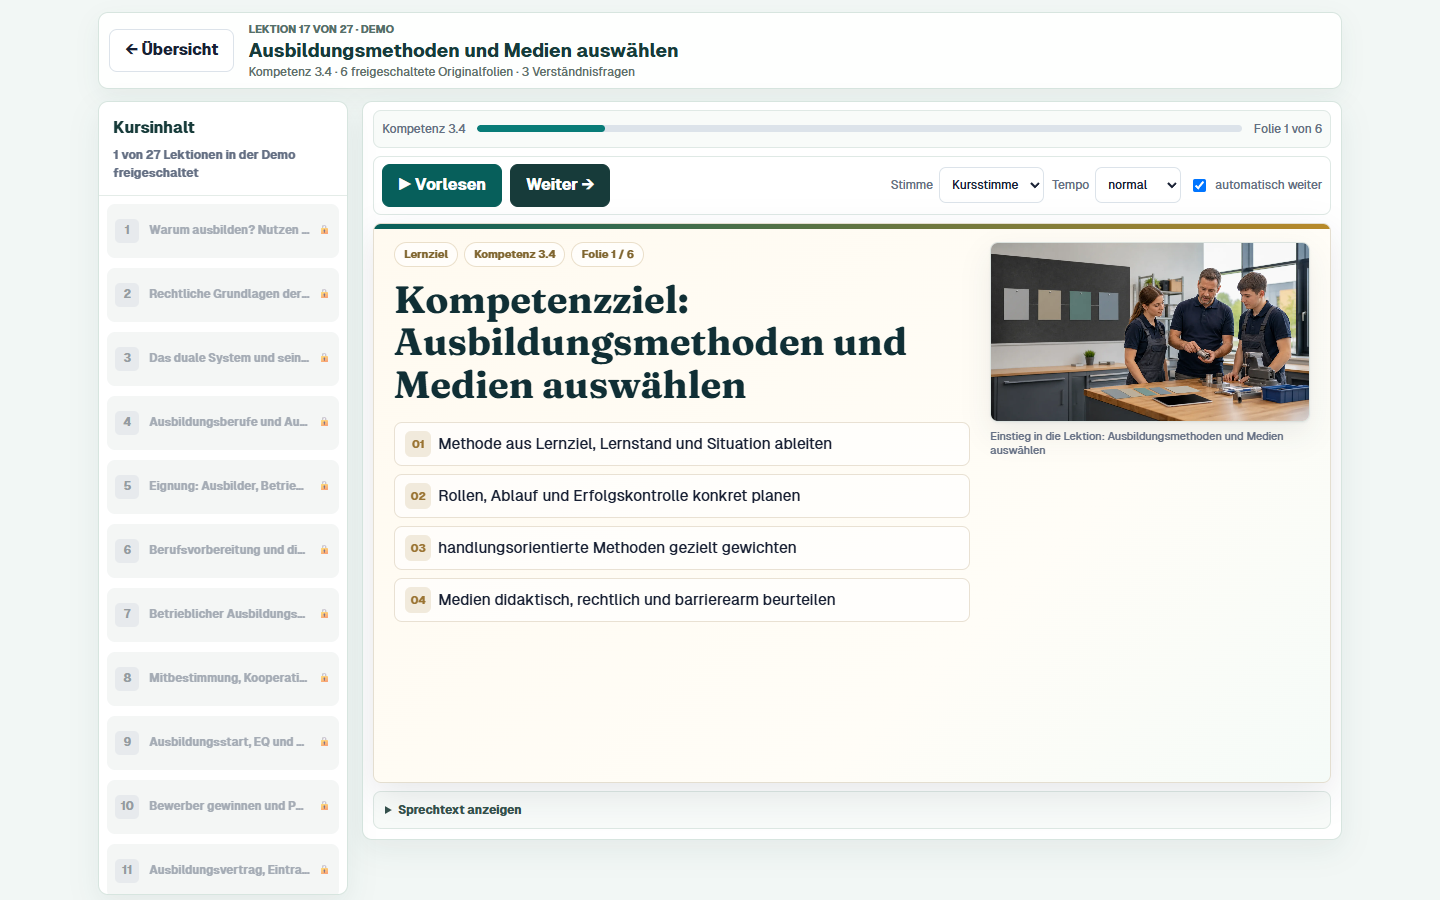Click the Lernziel tag pill
This screenshot has width=1440, height=900.
pos(426,255)
